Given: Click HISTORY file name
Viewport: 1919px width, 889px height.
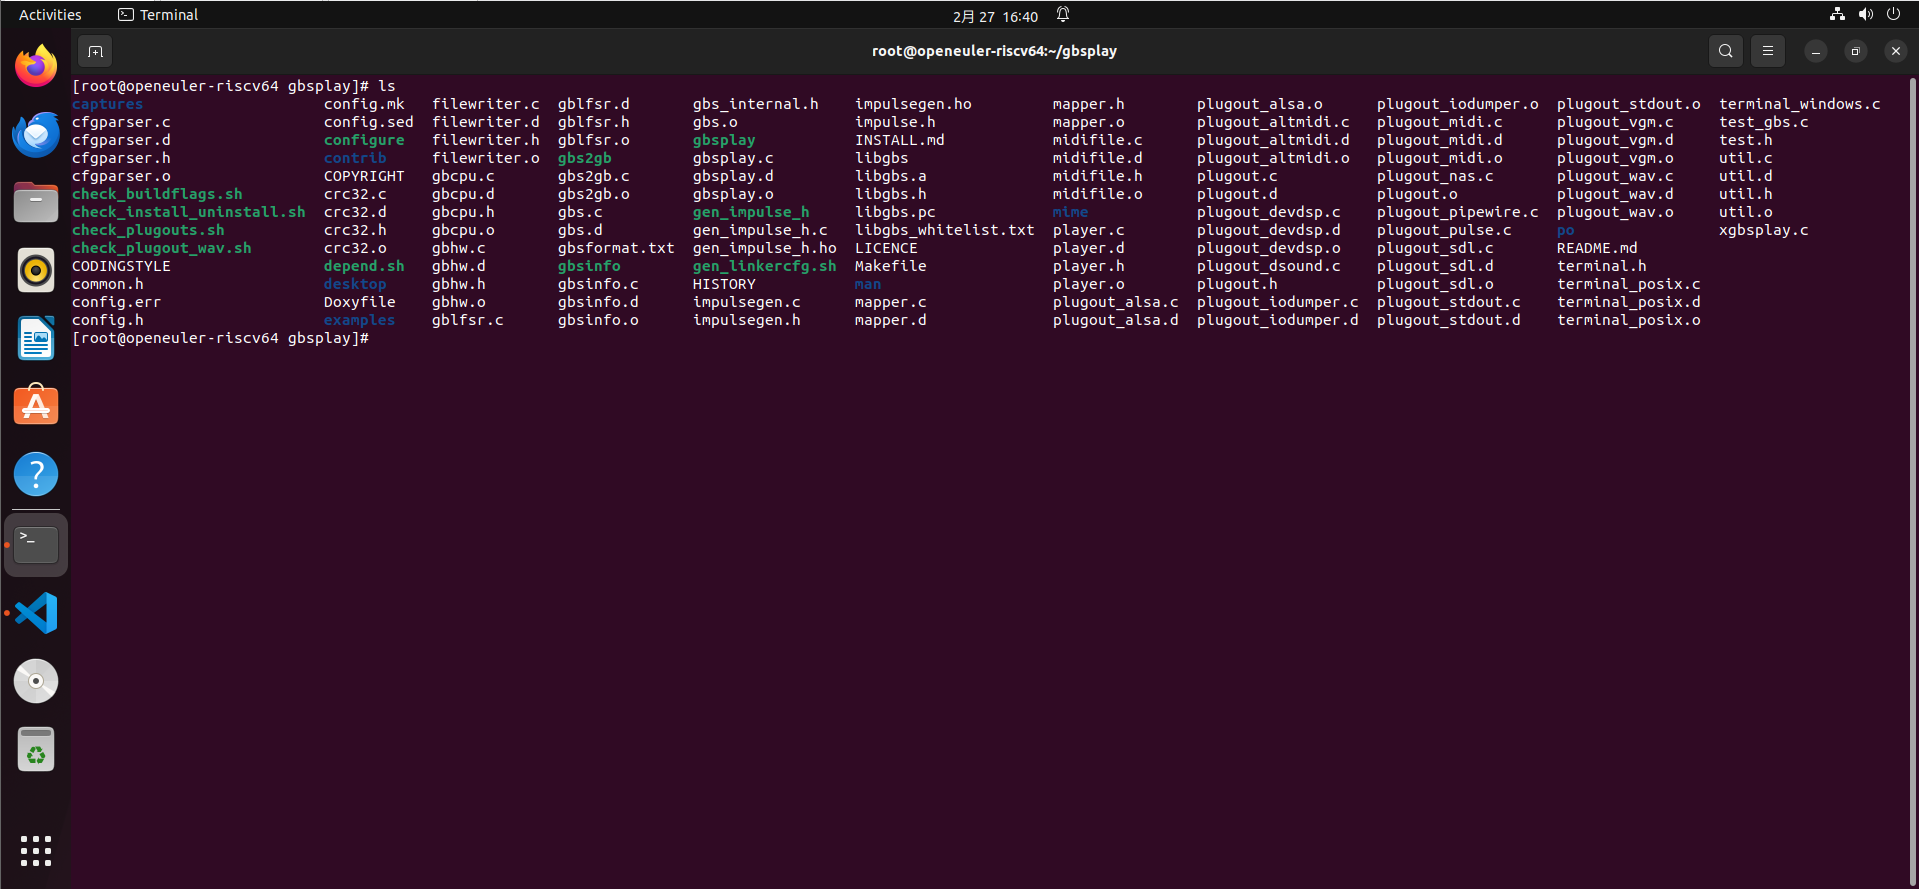Looking at the screenshot, I should tap(724, 284).
